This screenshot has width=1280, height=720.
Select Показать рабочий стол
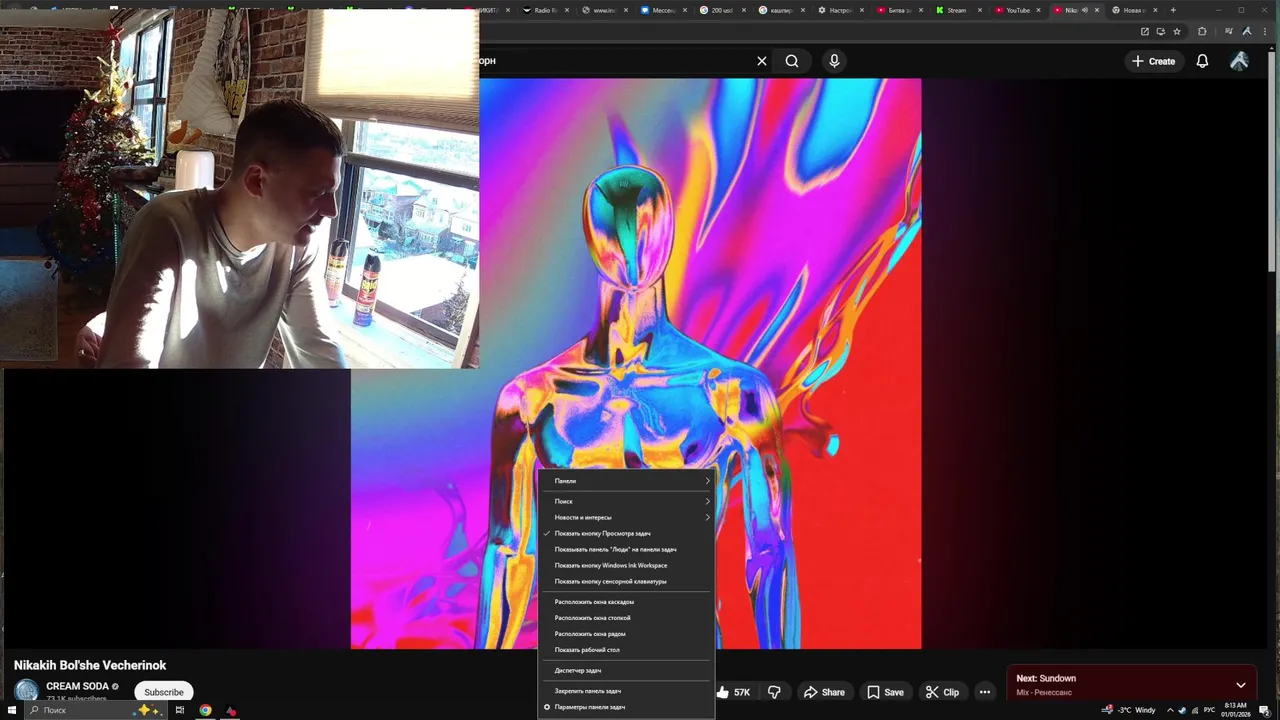click(x=627, y=650)
